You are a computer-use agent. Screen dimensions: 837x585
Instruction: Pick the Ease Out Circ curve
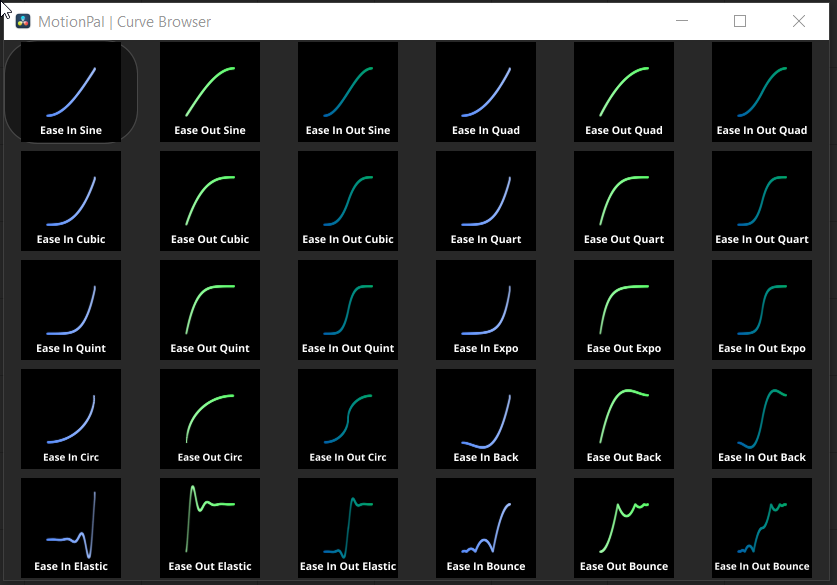click(210, 419)
